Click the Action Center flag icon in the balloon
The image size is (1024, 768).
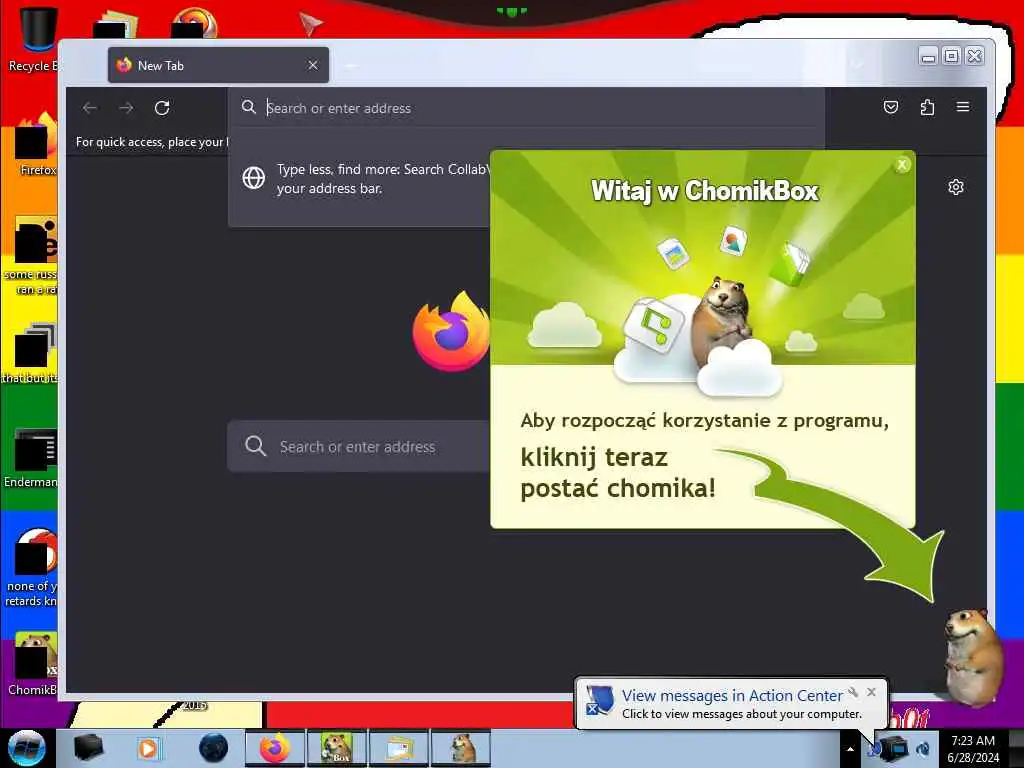599,700
